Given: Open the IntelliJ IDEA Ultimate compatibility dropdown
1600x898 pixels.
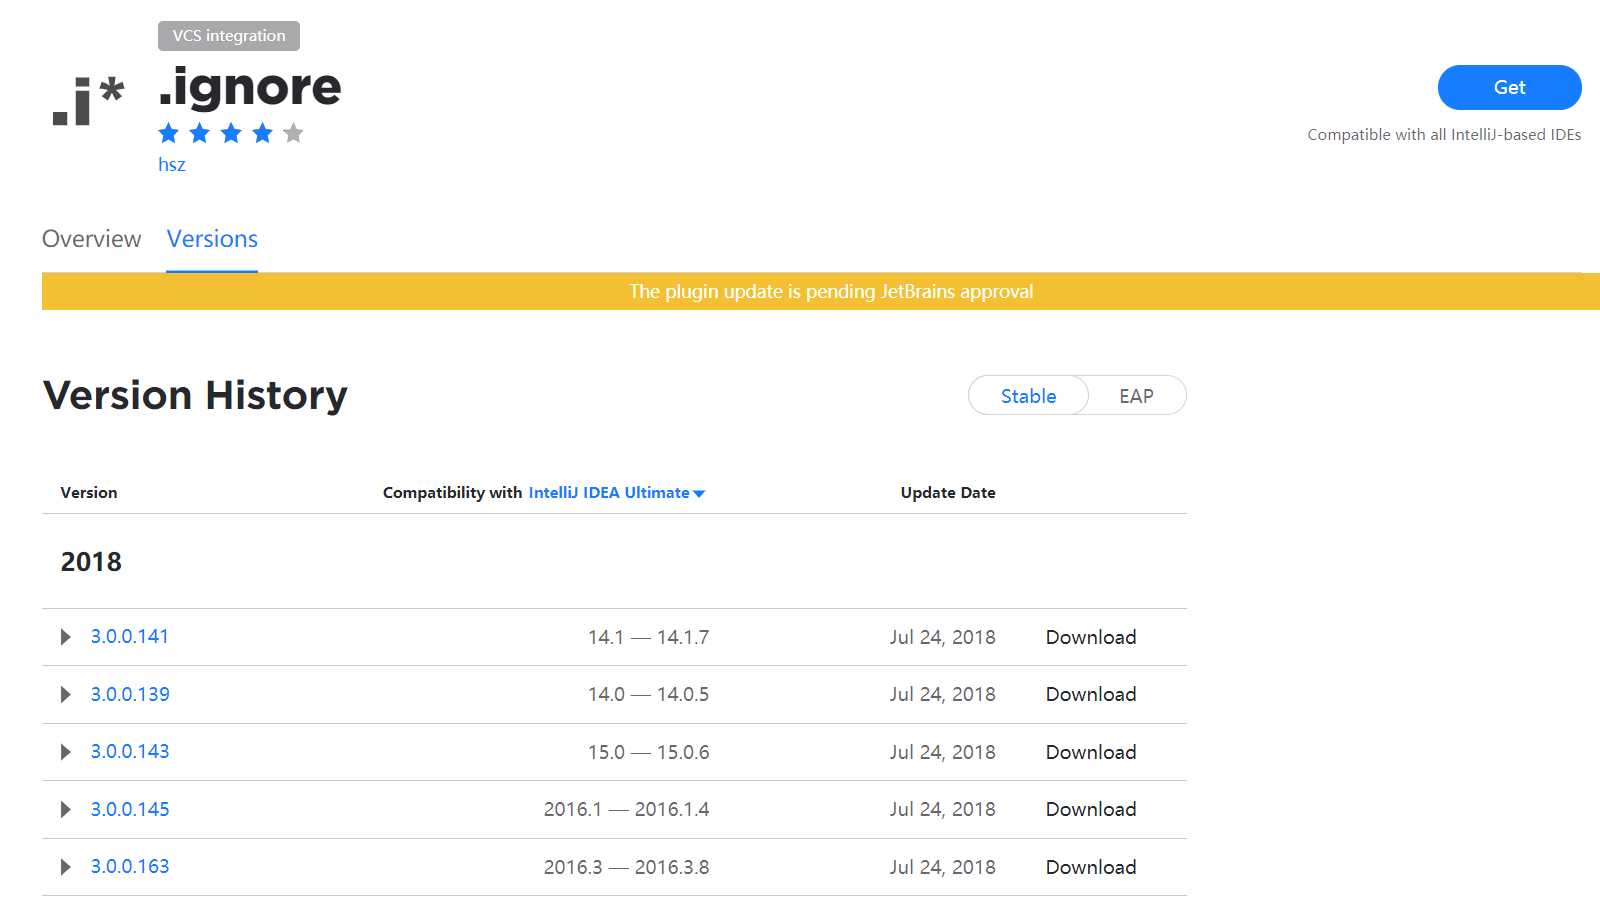Looking at the screenshot, I should [x=617, y=493].
